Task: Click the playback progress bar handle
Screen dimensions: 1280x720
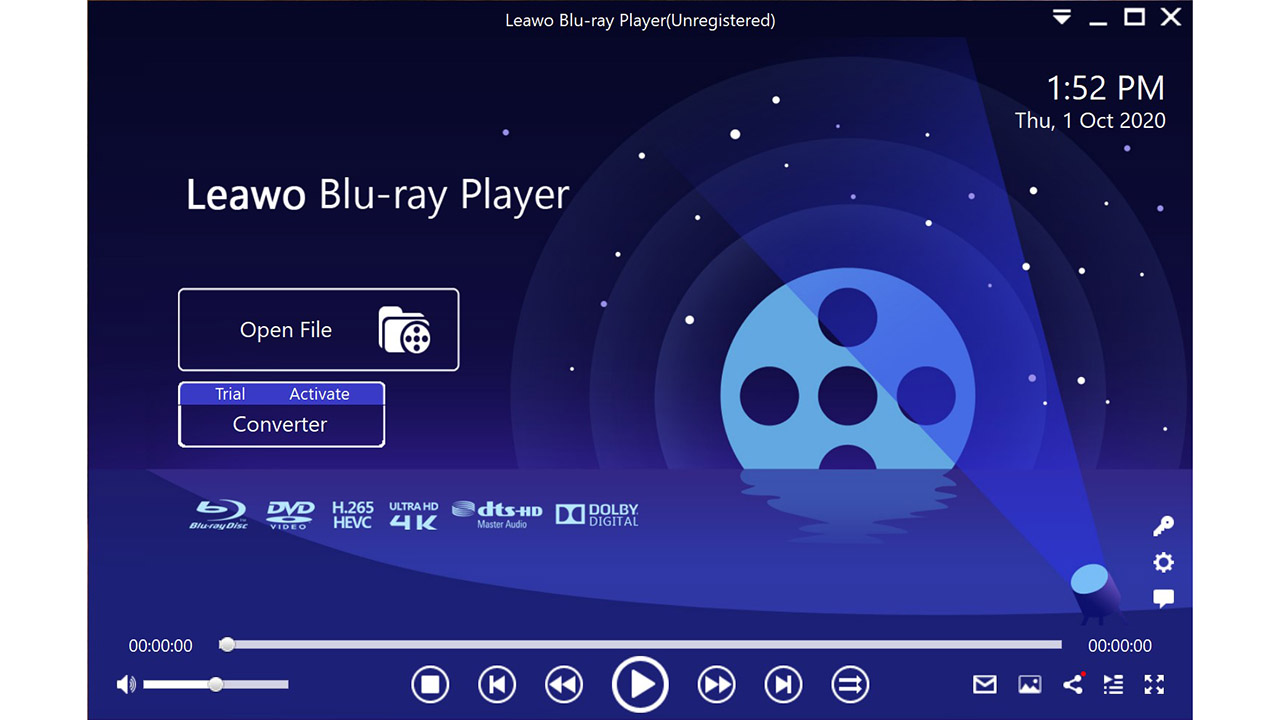Action: pos(227,645)
